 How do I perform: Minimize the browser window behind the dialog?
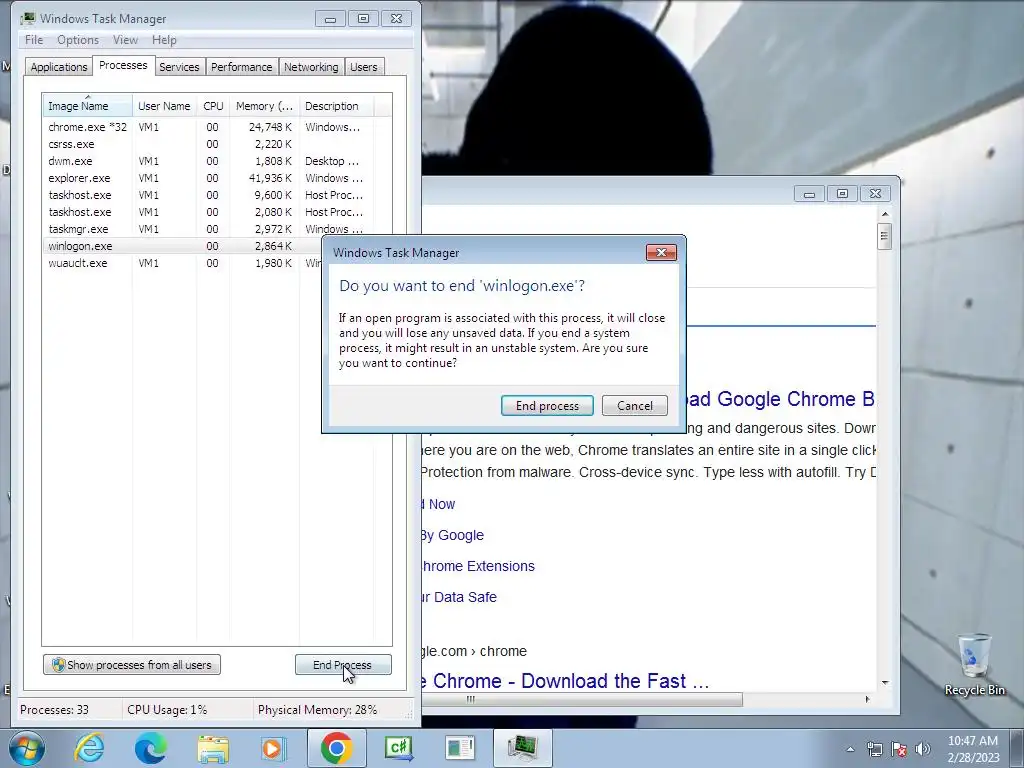(x=809, y=194)
